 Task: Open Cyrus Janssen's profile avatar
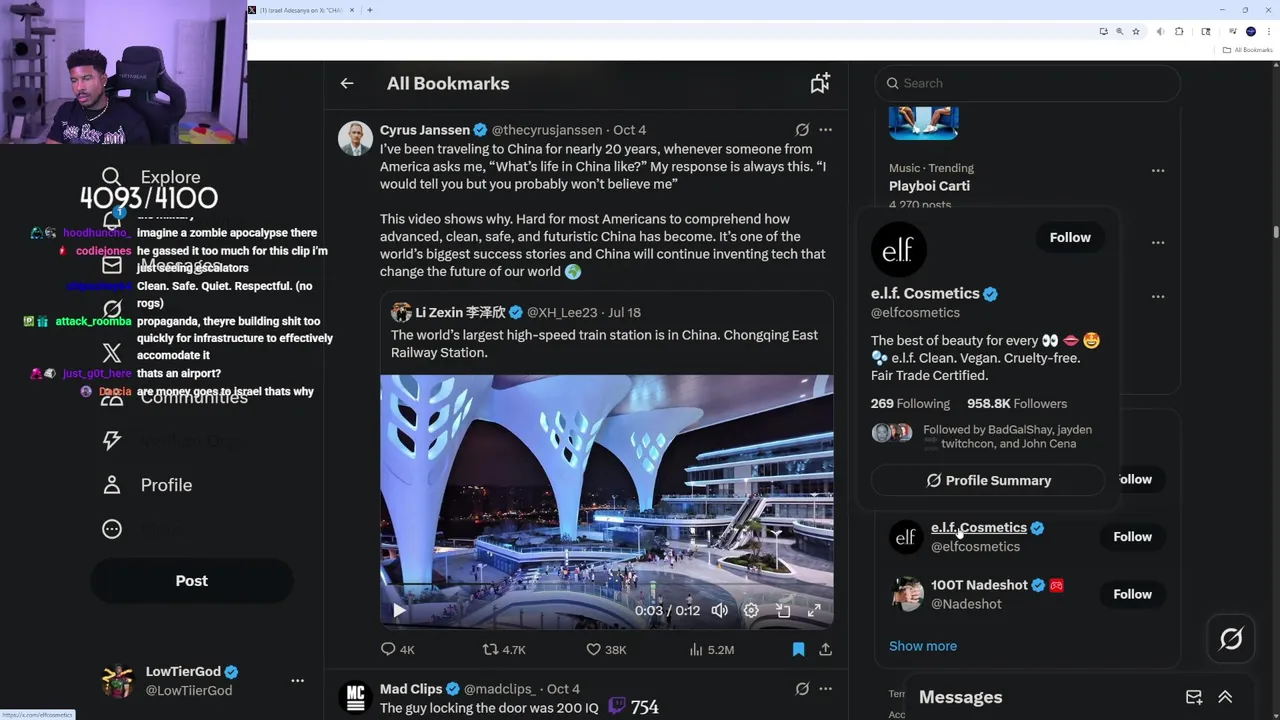click(x=355, y=138)
